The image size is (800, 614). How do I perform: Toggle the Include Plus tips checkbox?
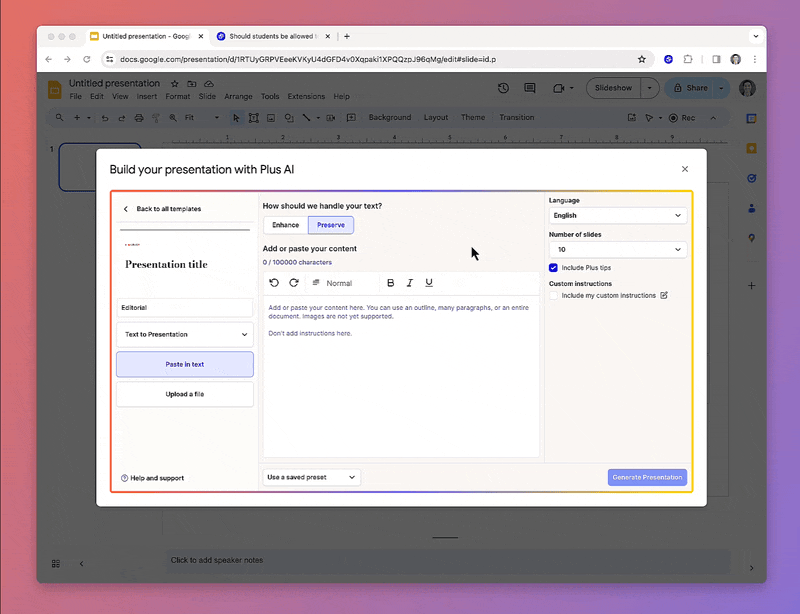(x=553, y=267)
